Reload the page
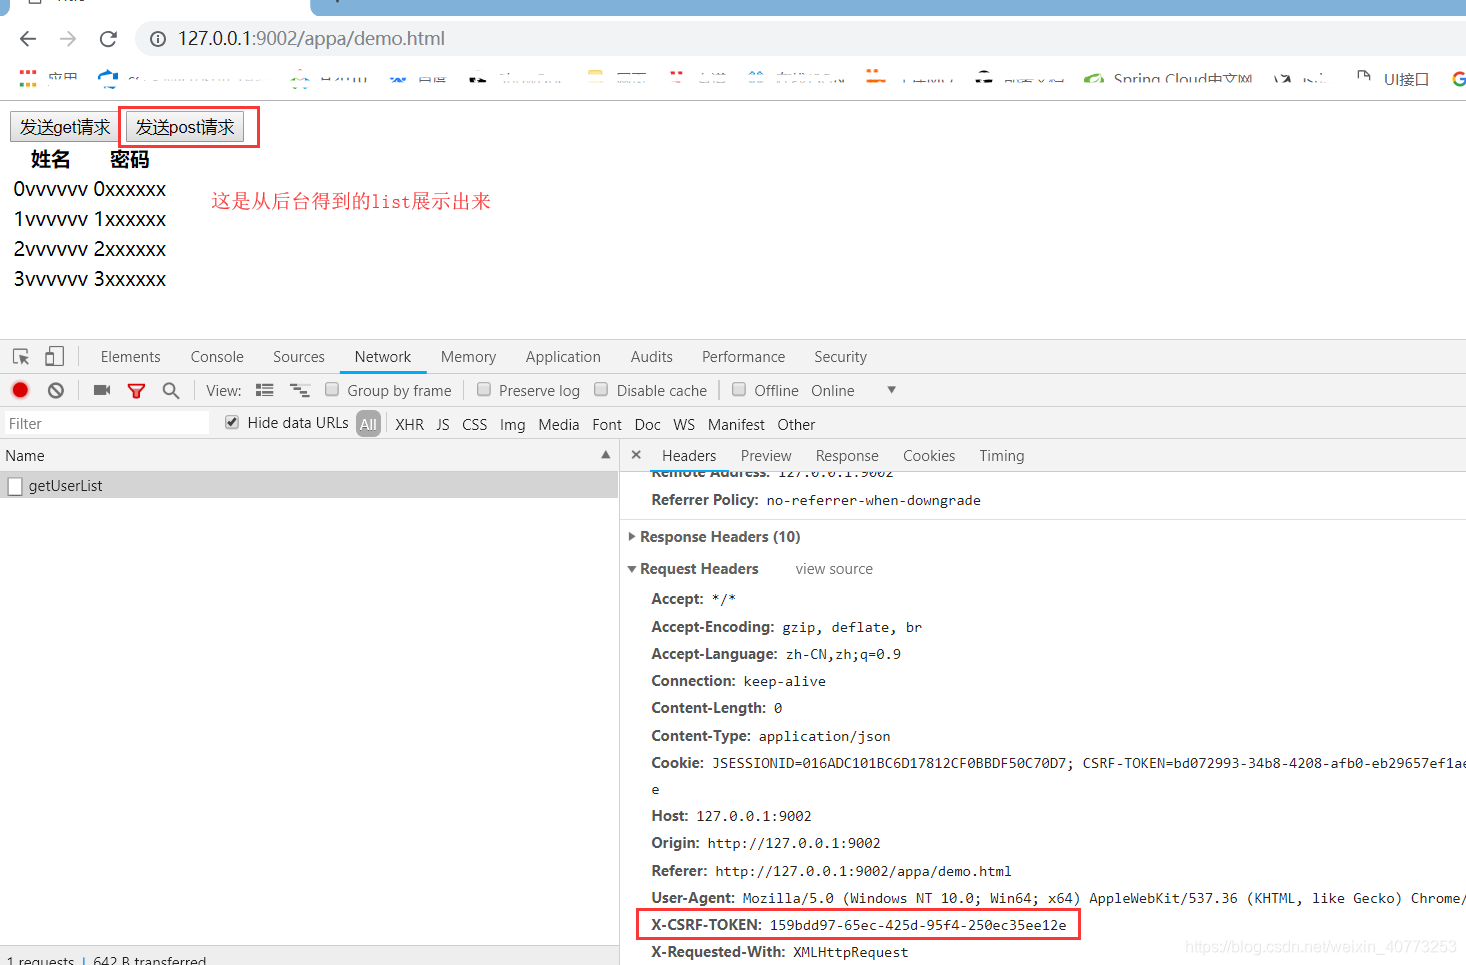The image size is (1466, 965). click(x=108, y=38)
